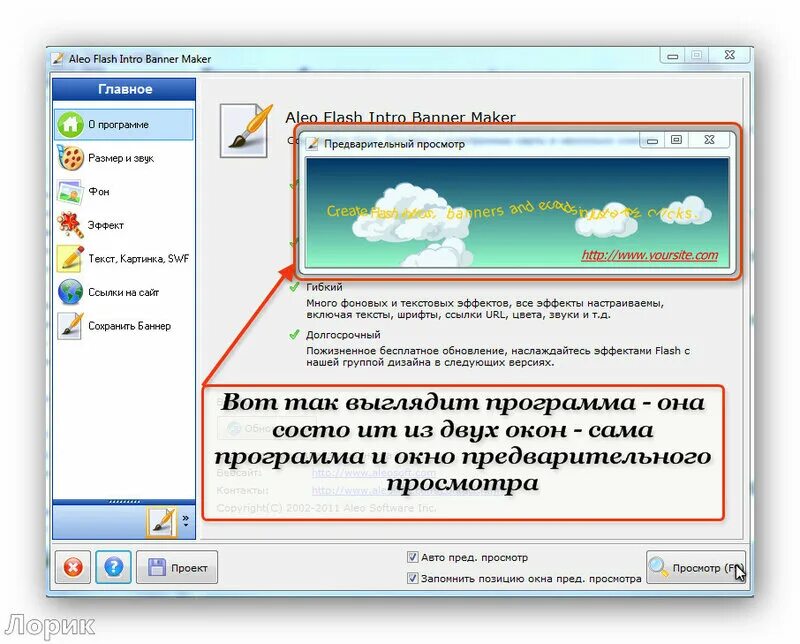Open Текст, Картинка, SWF section
This screenshot has width=800, height=644.
click(124, 259)
